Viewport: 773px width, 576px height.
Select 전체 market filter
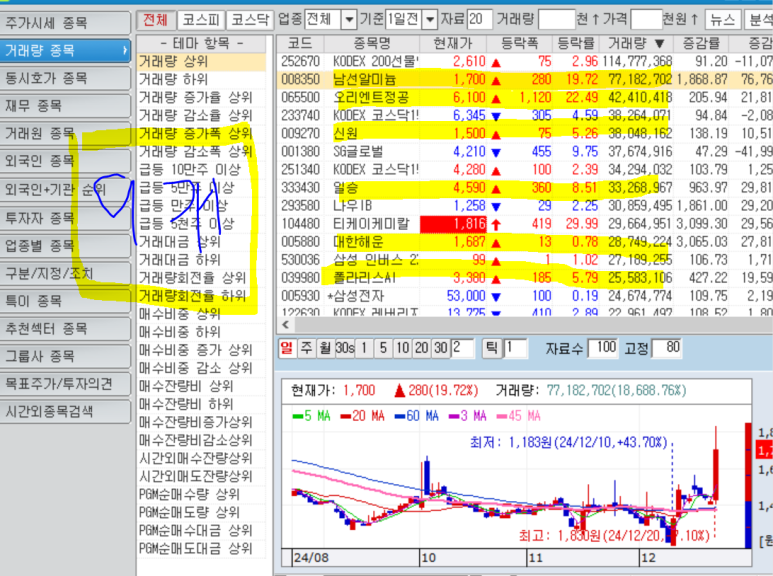tap(155, 20)
